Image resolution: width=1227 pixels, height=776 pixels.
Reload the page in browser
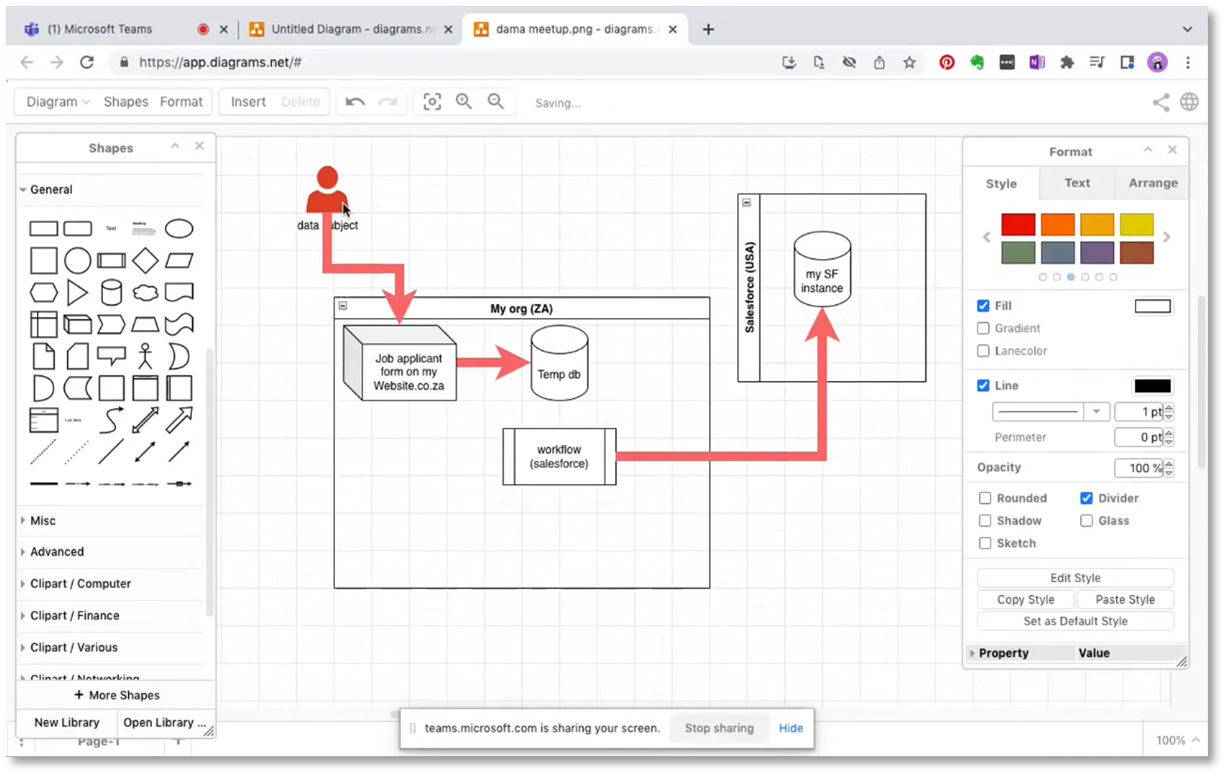[x=87, y=62]
